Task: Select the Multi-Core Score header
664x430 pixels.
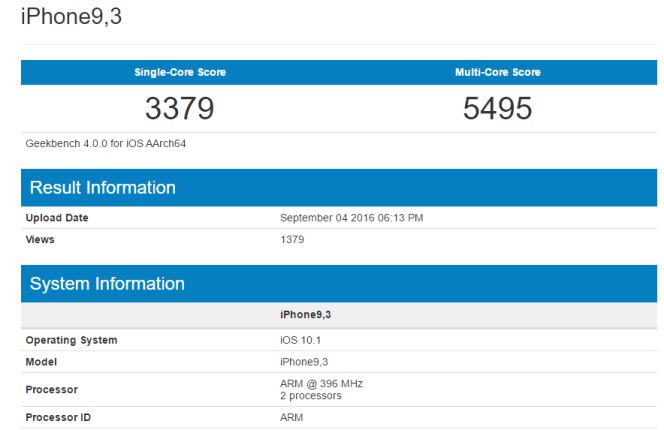Action: coord(498,72)
